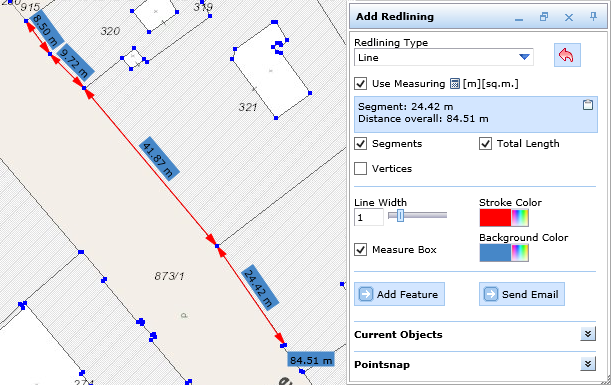Click the [m][sq.m.] units label
The height and width of the screenshot is (385, 611).
491,83
